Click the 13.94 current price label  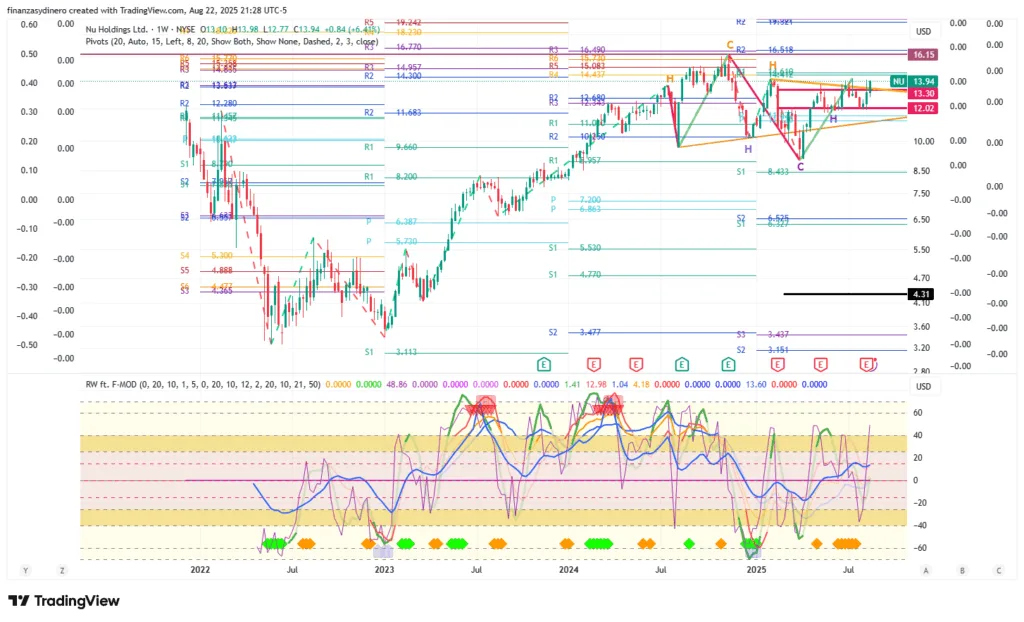pos(923,82)
